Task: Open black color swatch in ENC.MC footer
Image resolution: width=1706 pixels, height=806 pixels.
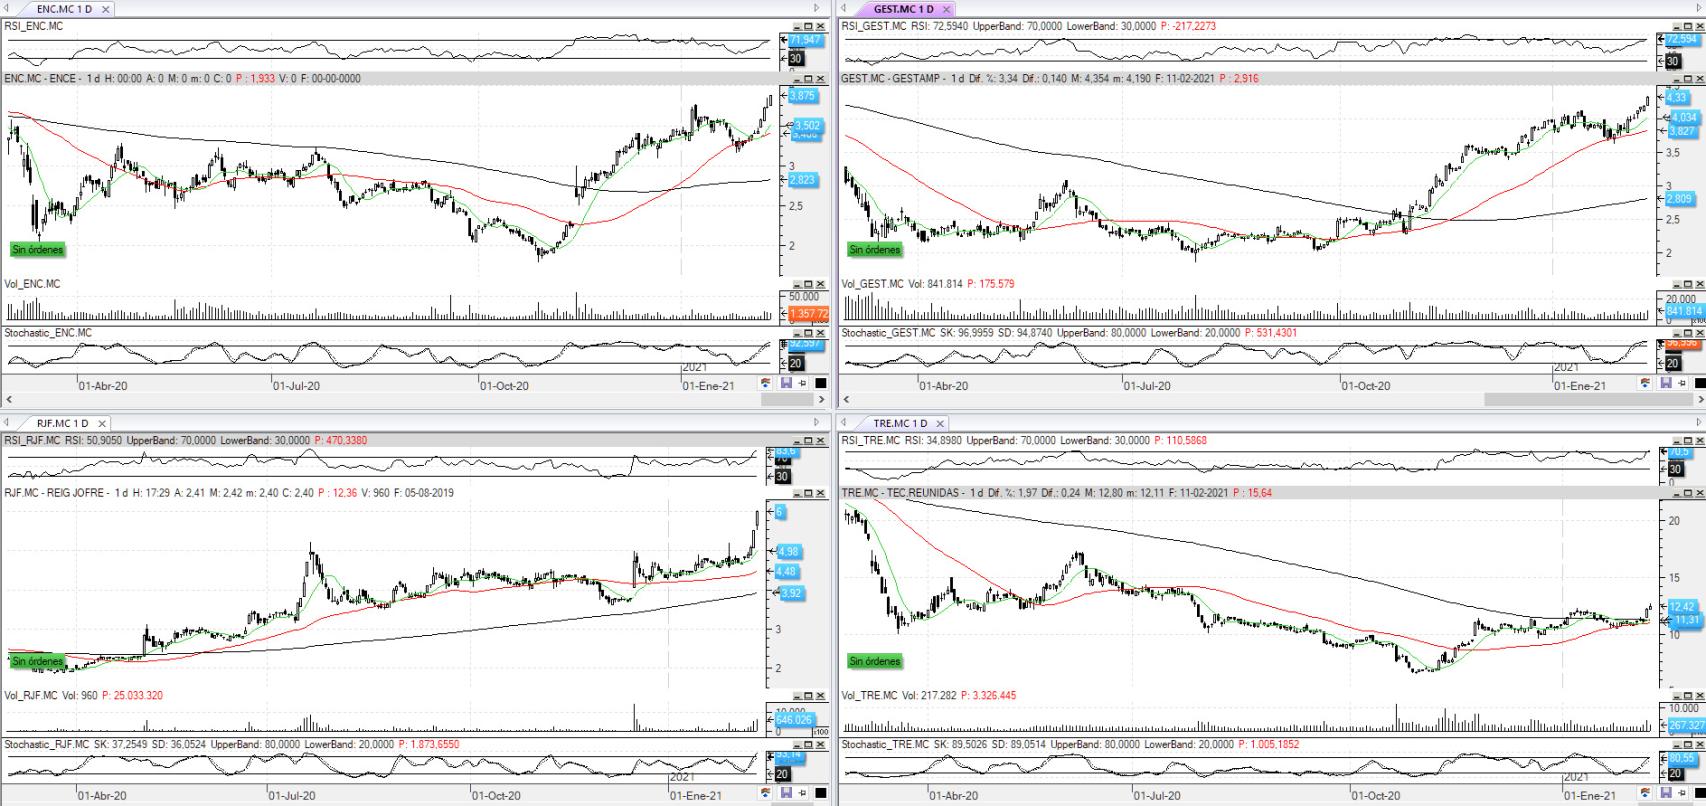Action: pyautogui.click(x=820, y=383)
